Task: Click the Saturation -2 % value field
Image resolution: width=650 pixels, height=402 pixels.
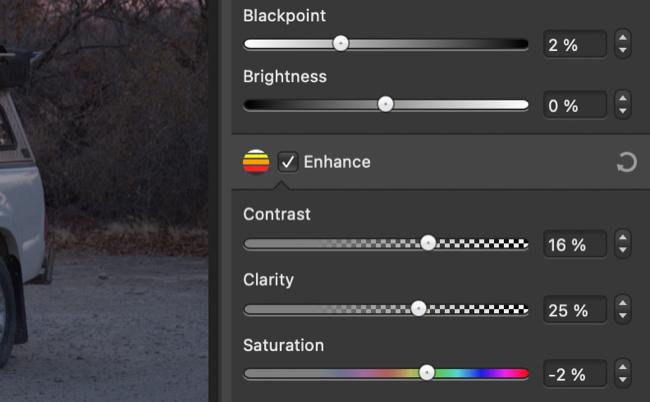Action: click(575, 374)
